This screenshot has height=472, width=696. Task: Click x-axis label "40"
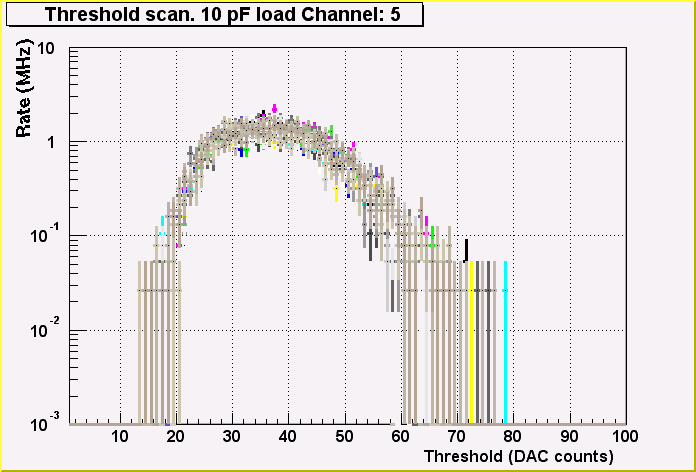coord(289,436)
